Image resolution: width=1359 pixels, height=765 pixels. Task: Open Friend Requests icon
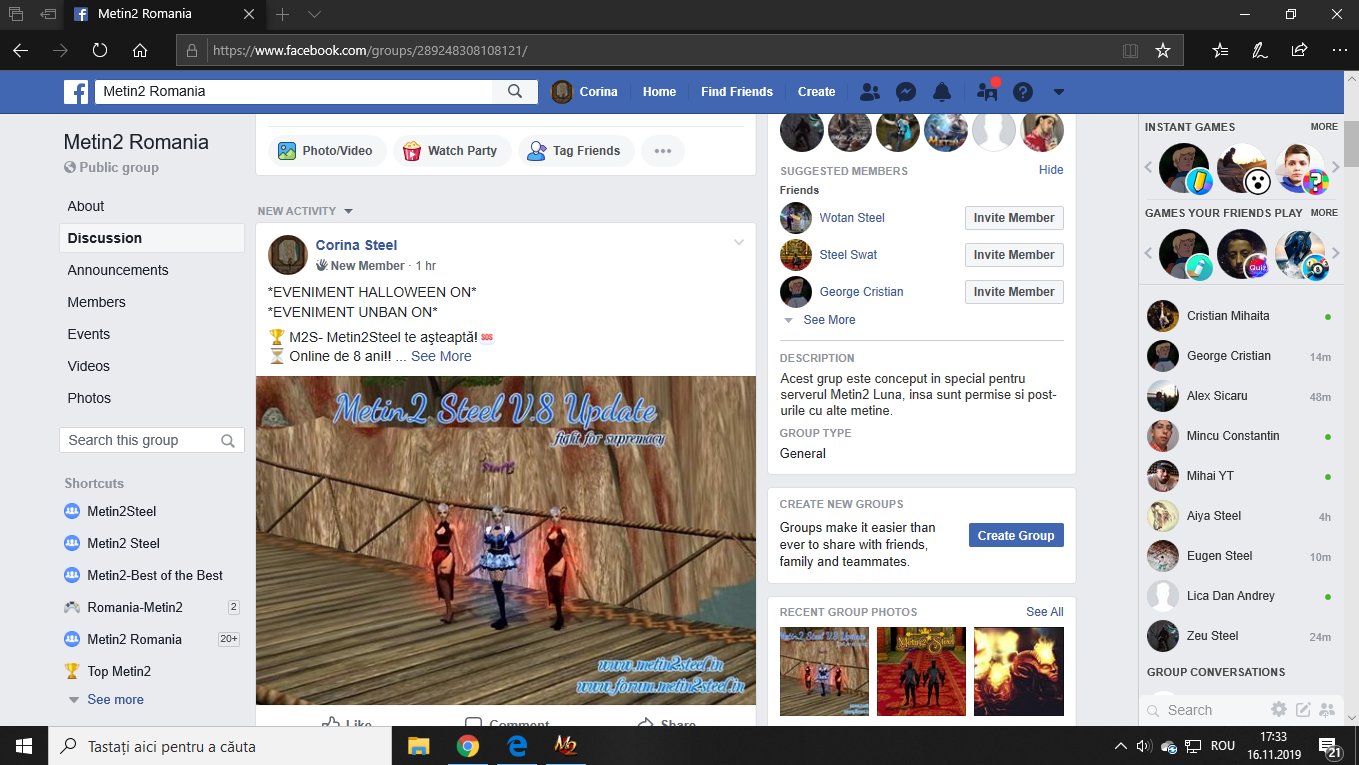pos(870,92)
